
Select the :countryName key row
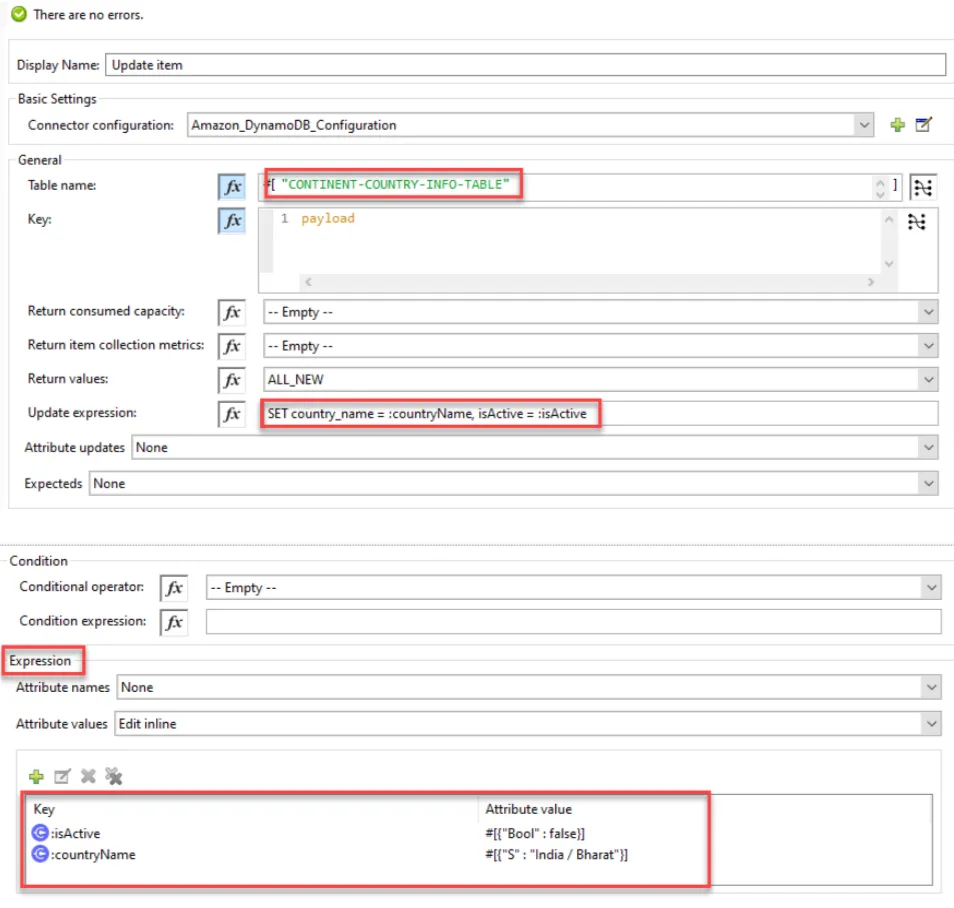(x=93, y=854)
